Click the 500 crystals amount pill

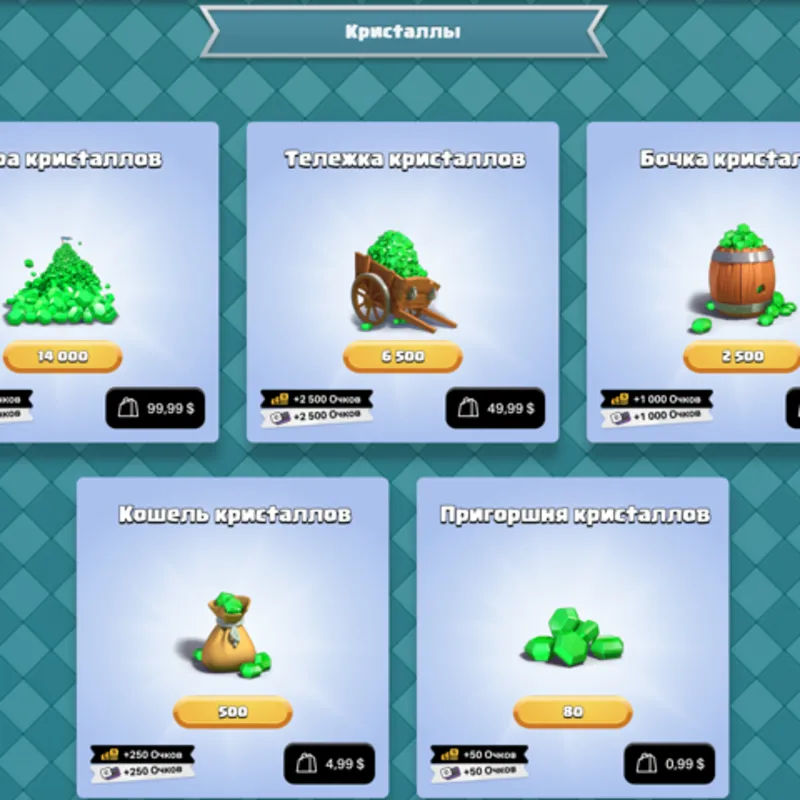click(233, 712)
